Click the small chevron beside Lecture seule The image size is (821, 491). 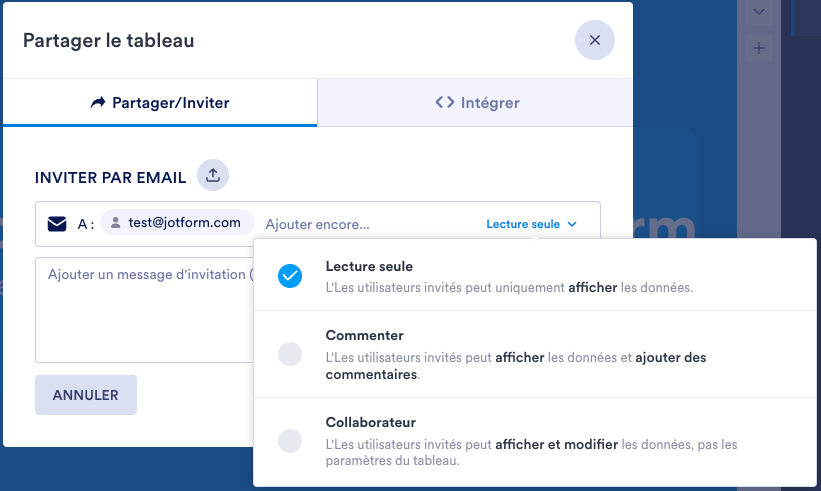coord(572,225)
